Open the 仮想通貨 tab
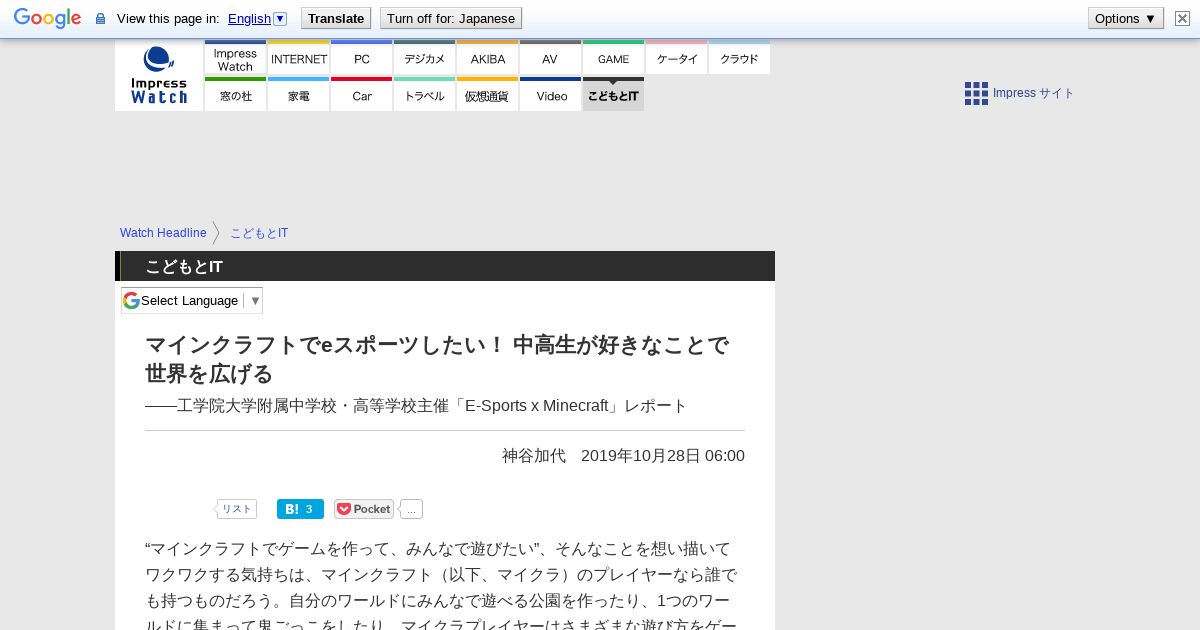This screenshot has width=1200, height=630. (x=487, y=95)
